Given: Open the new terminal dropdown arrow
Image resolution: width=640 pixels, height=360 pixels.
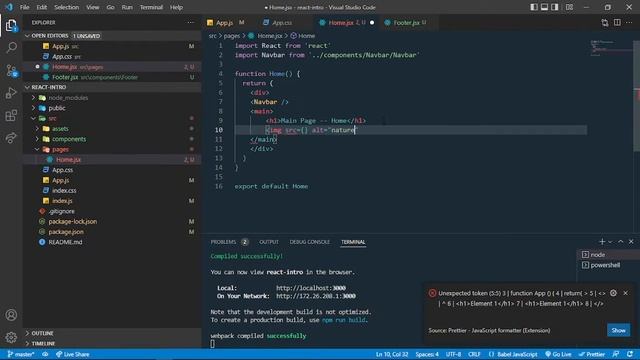Looking at the screenshot, I should pyautogui.click(x=610, y=242).
